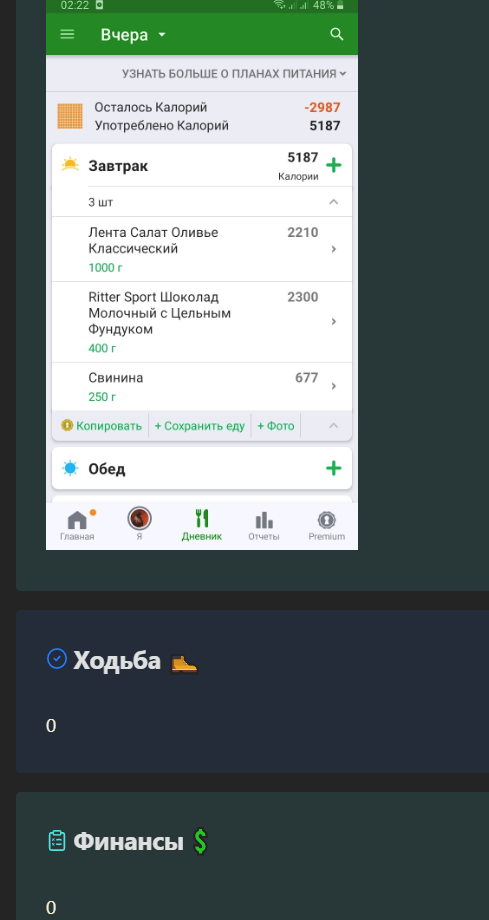Add food to Обед with plus icon
This screenshot has height=920, width=489.
333,468
